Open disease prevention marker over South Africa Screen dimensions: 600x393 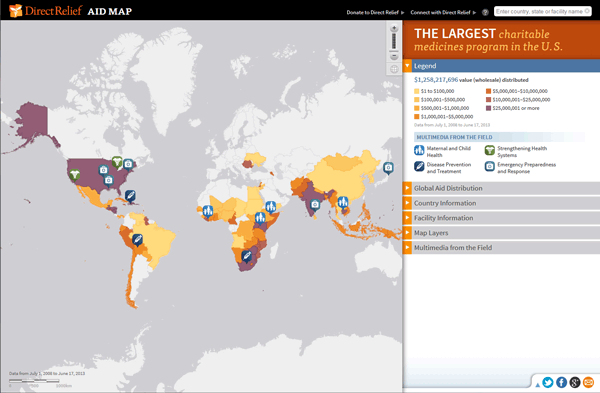click(x=247, y=255)
